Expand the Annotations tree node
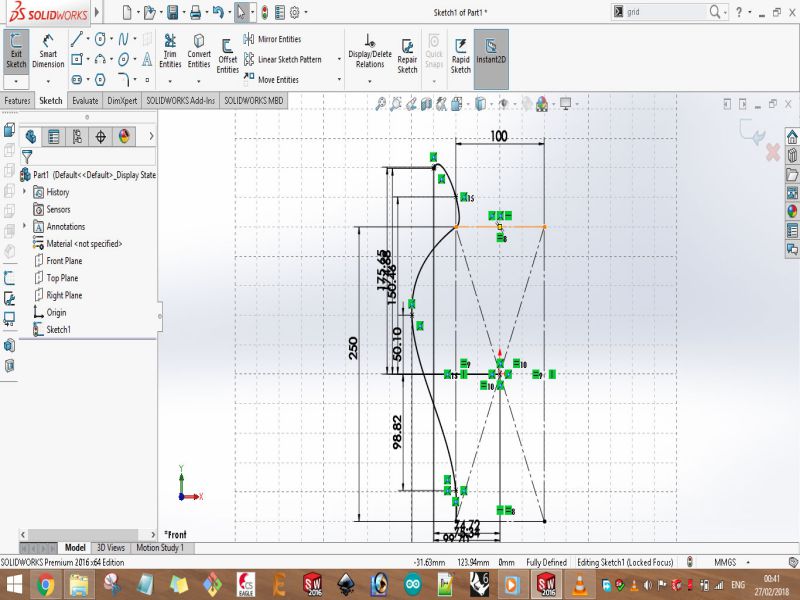Screen dimensions: 800x600 (24, 226)
